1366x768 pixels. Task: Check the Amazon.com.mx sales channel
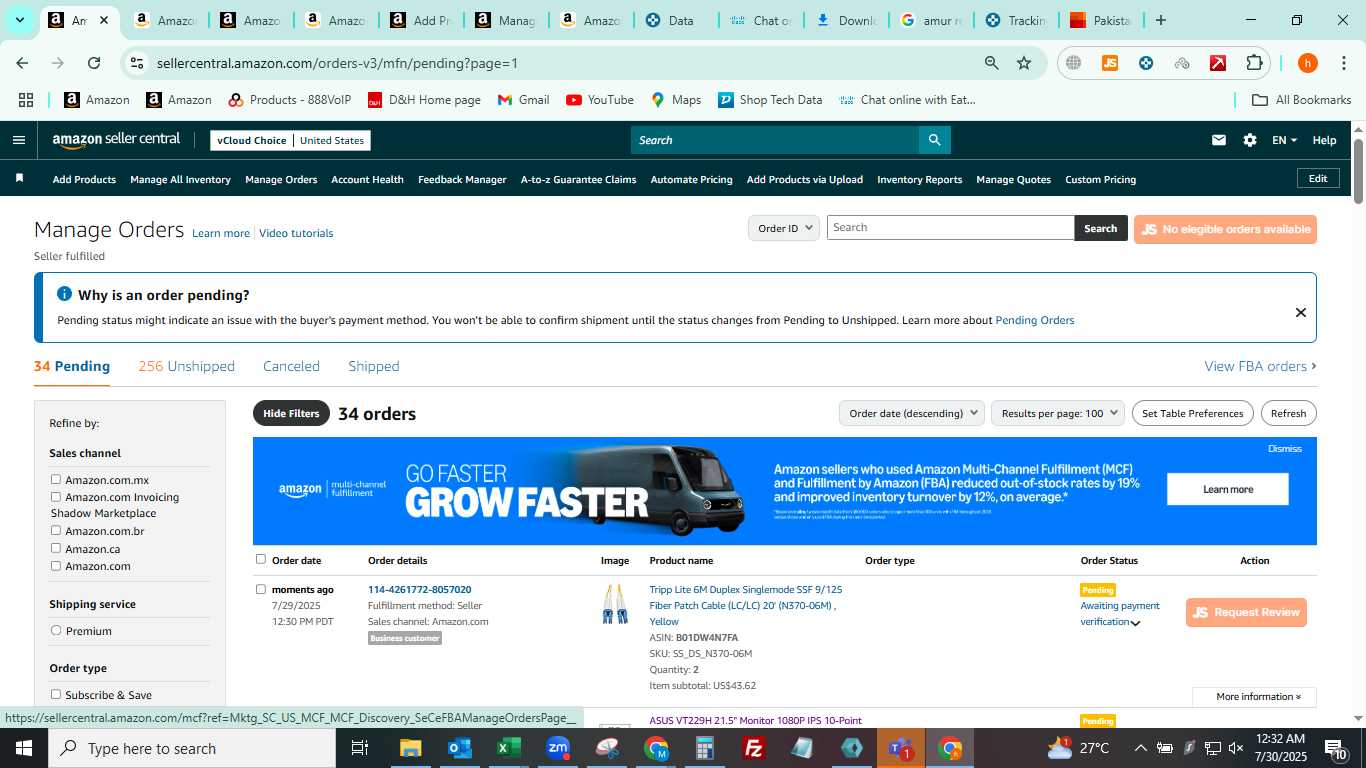pos(56,479)
